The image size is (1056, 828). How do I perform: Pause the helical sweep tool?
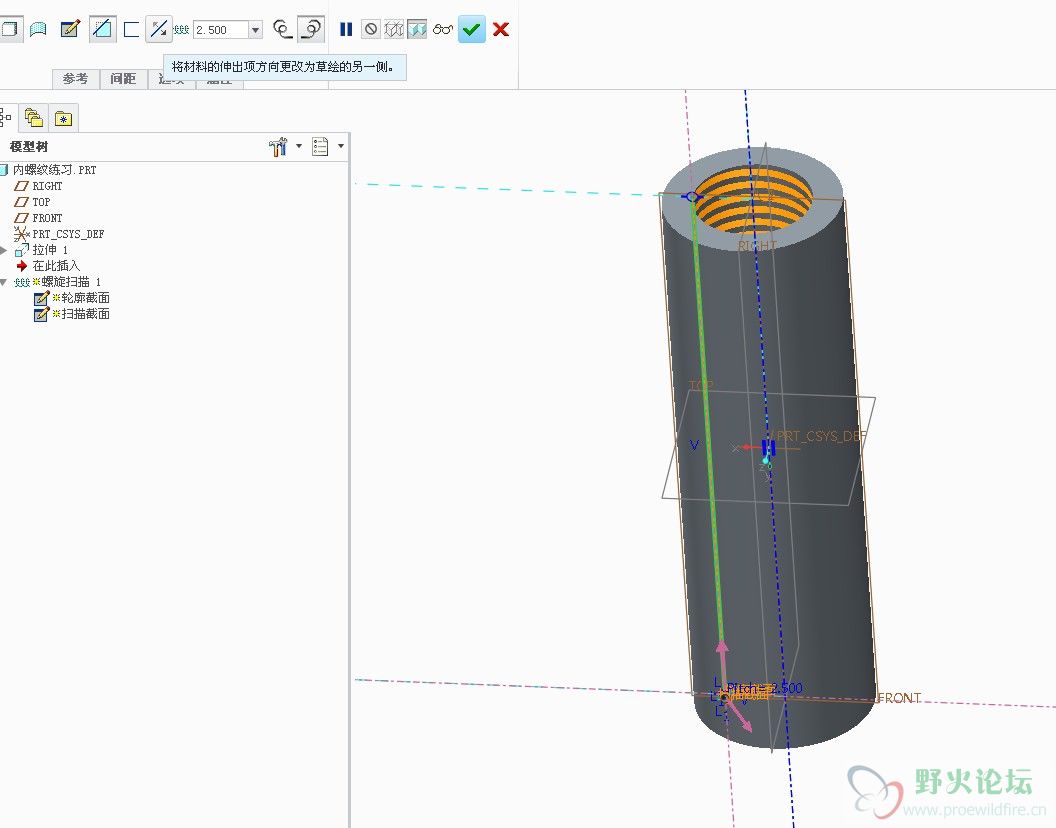pyautogui.click(x=346, y=29)
